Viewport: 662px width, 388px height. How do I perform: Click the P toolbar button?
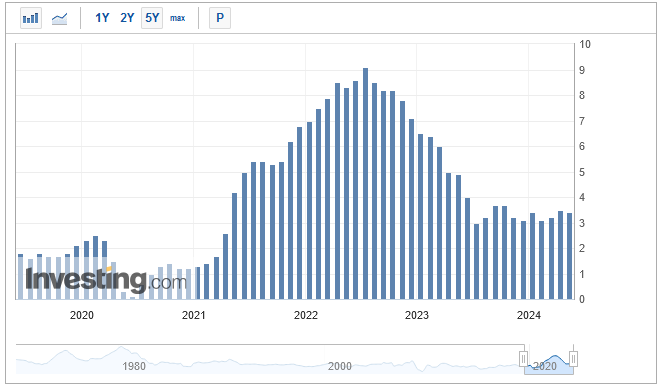tap(220, 18)
